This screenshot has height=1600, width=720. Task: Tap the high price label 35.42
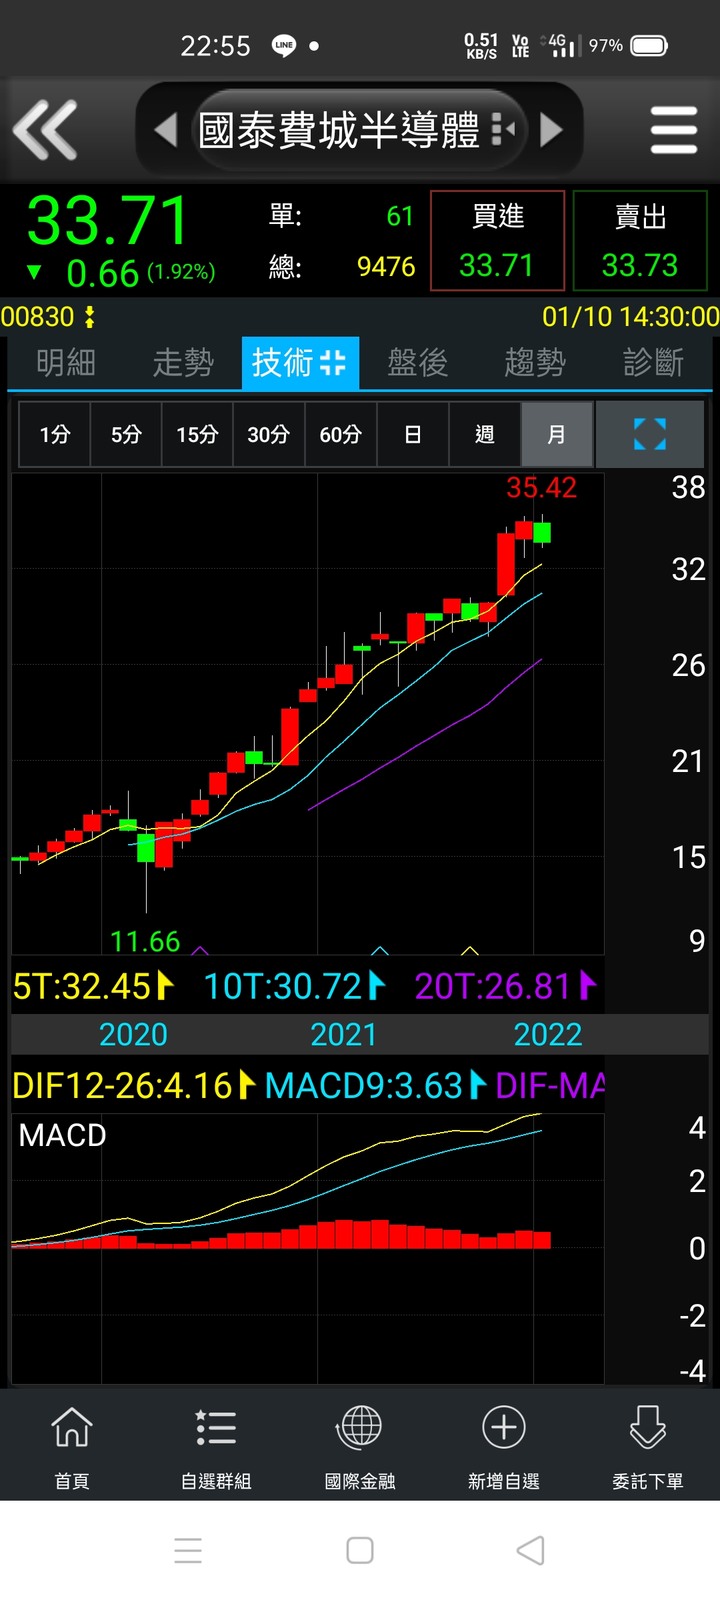point(541,488)
